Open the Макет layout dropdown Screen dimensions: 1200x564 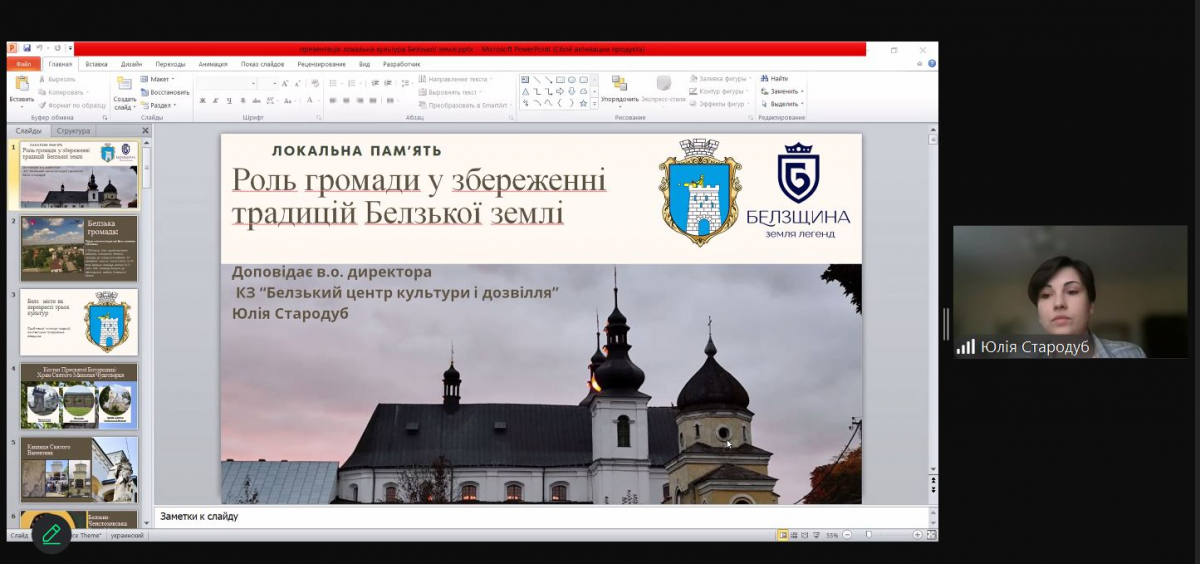click(158, 79)
